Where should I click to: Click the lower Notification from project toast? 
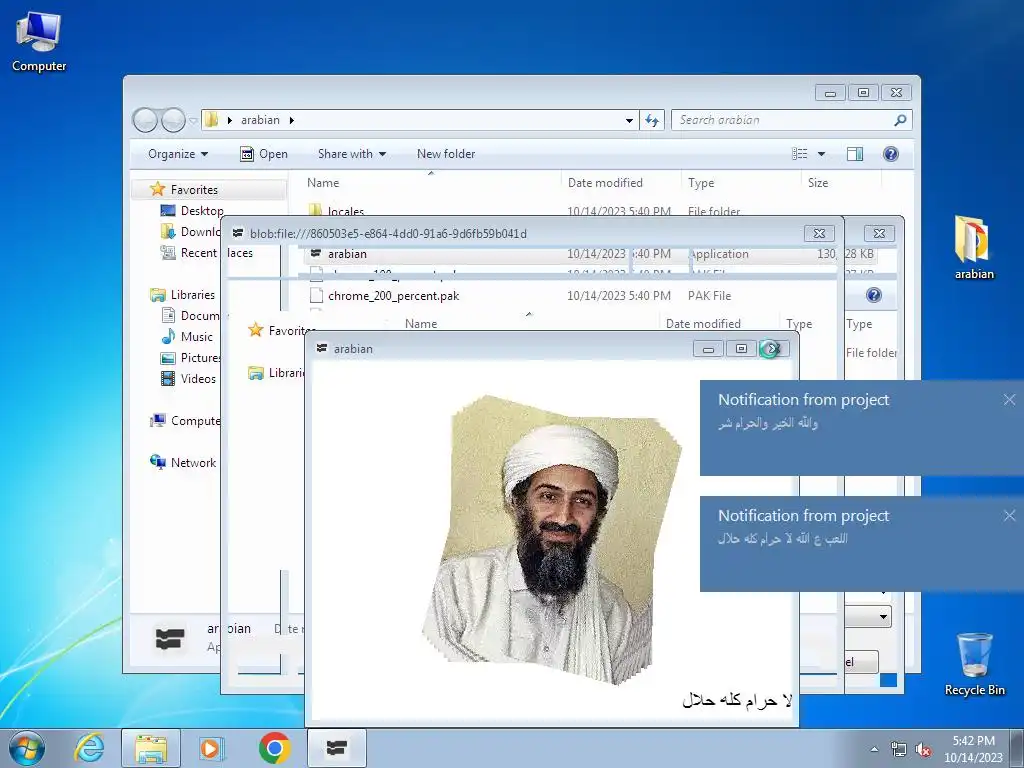point(862,544)
